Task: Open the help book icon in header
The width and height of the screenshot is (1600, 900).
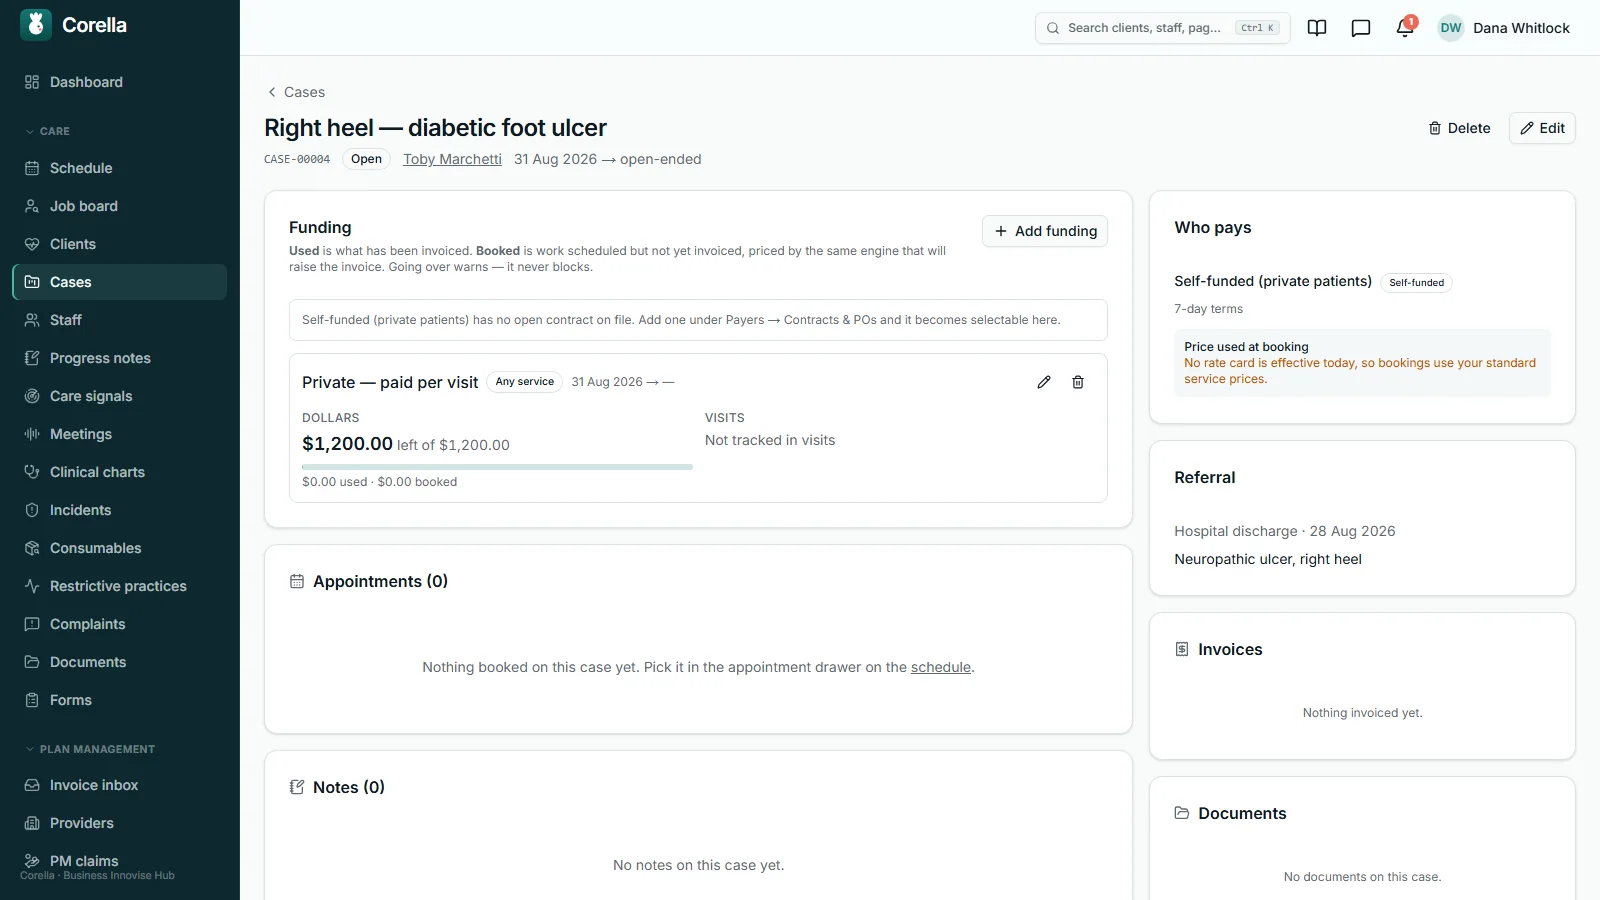Action: click(x=1317, y=28)
